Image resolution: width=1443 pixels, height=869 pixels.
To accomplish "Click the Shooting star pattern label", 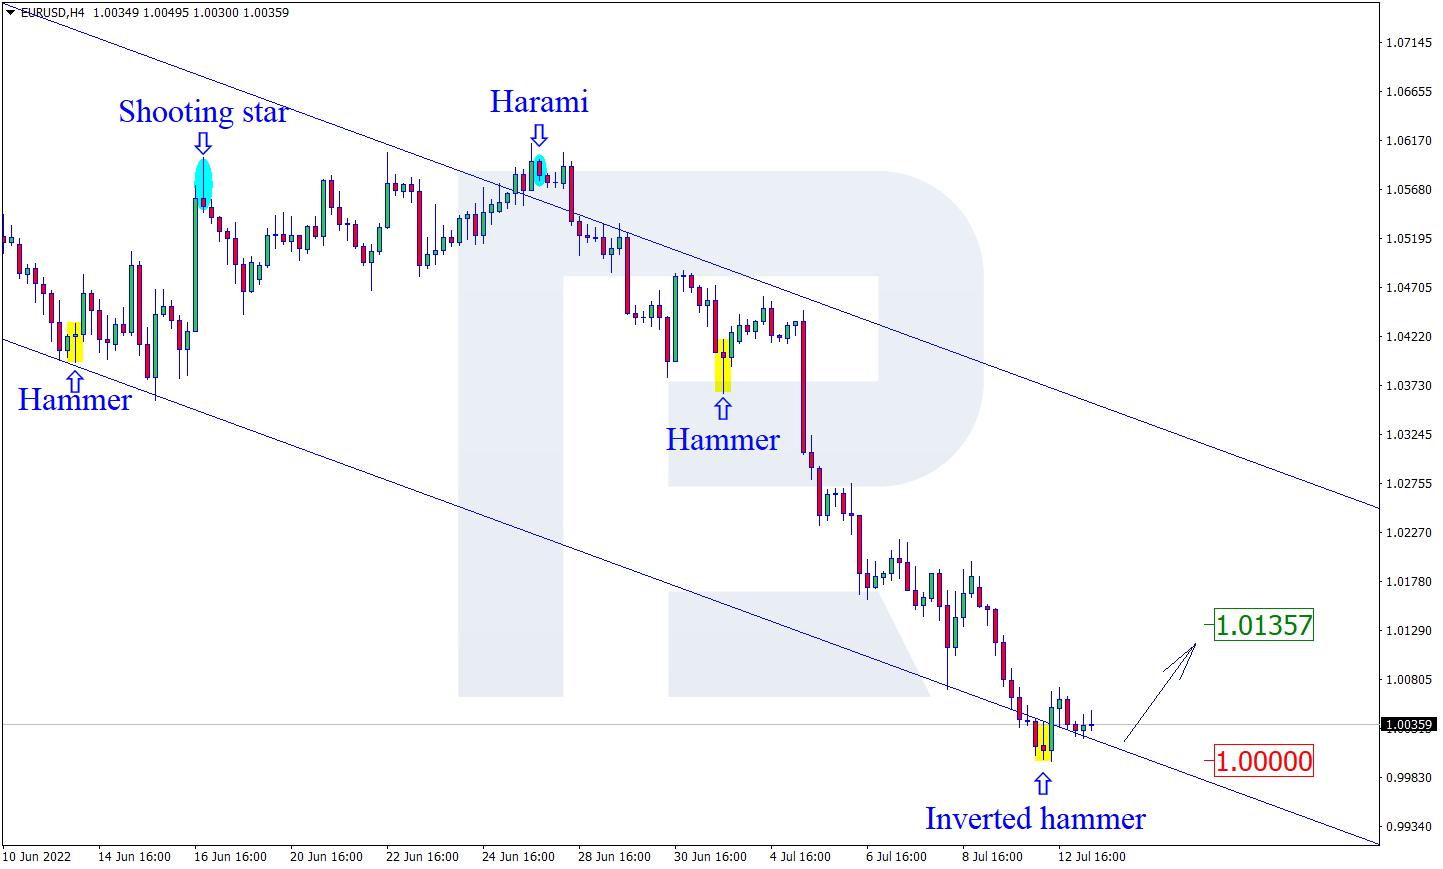I will pos(203,111).
